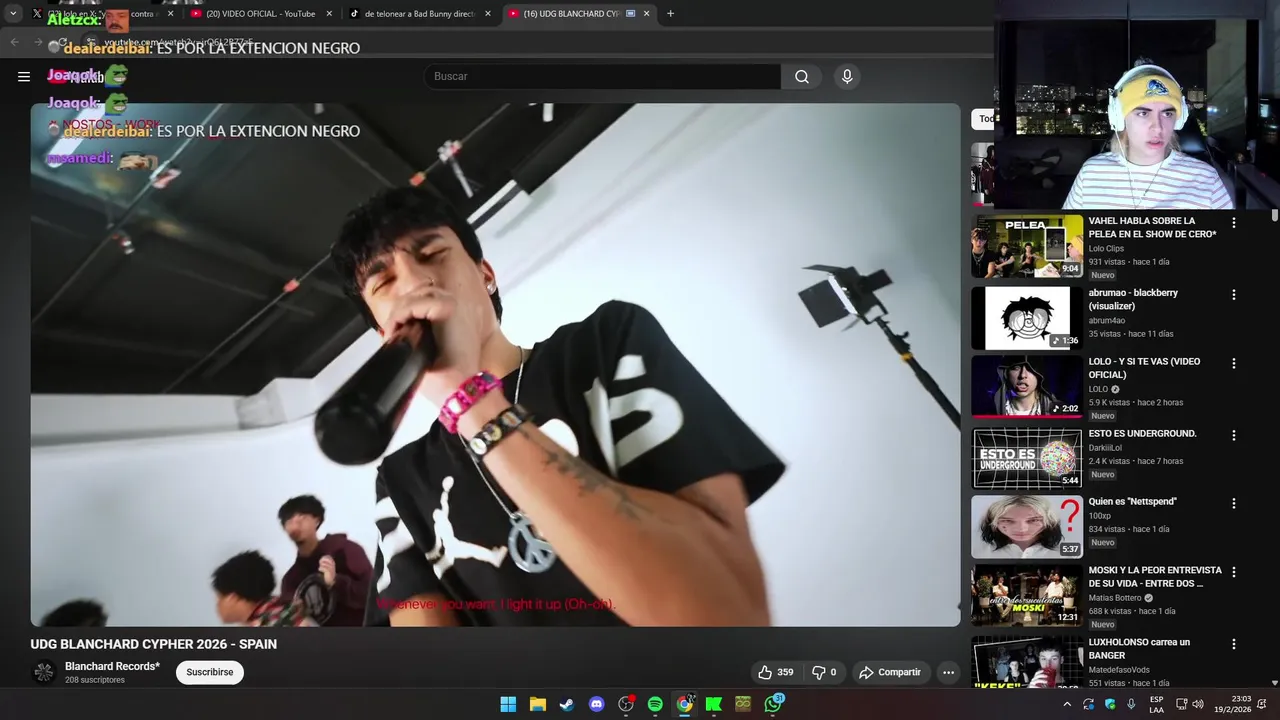Open options for MOSKI Y LA PEOR ENTREVISTA video
This screenshot has width=1280, height=720.
1233,572
